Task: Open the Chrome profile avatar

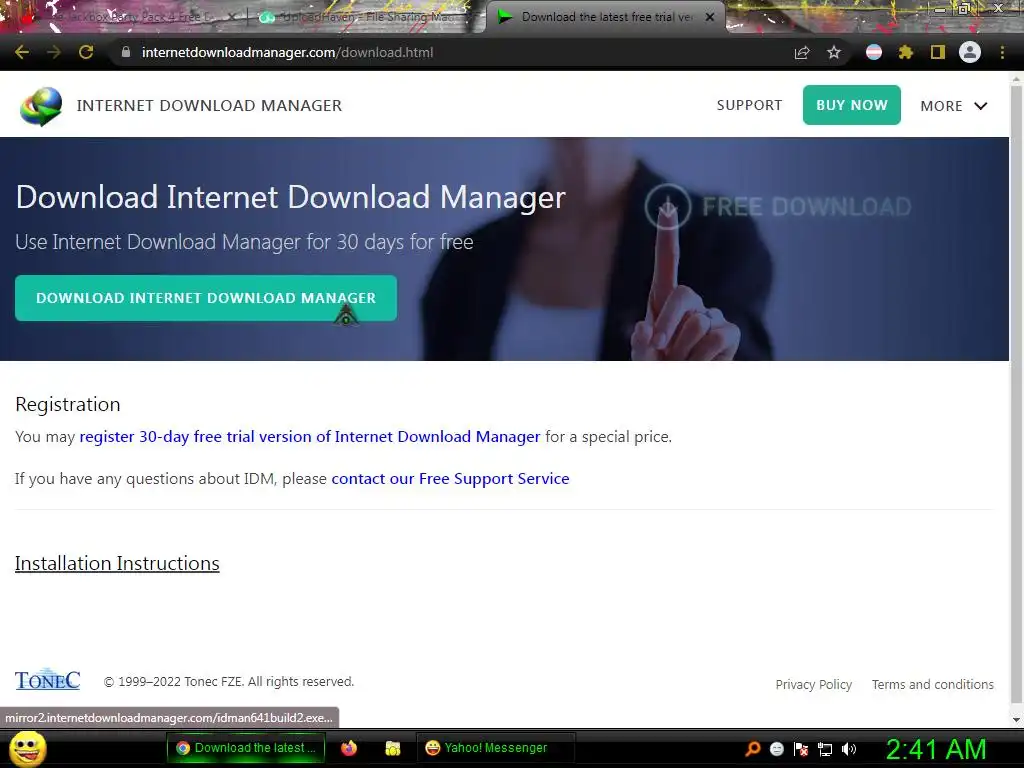Action: coord(970,52)
